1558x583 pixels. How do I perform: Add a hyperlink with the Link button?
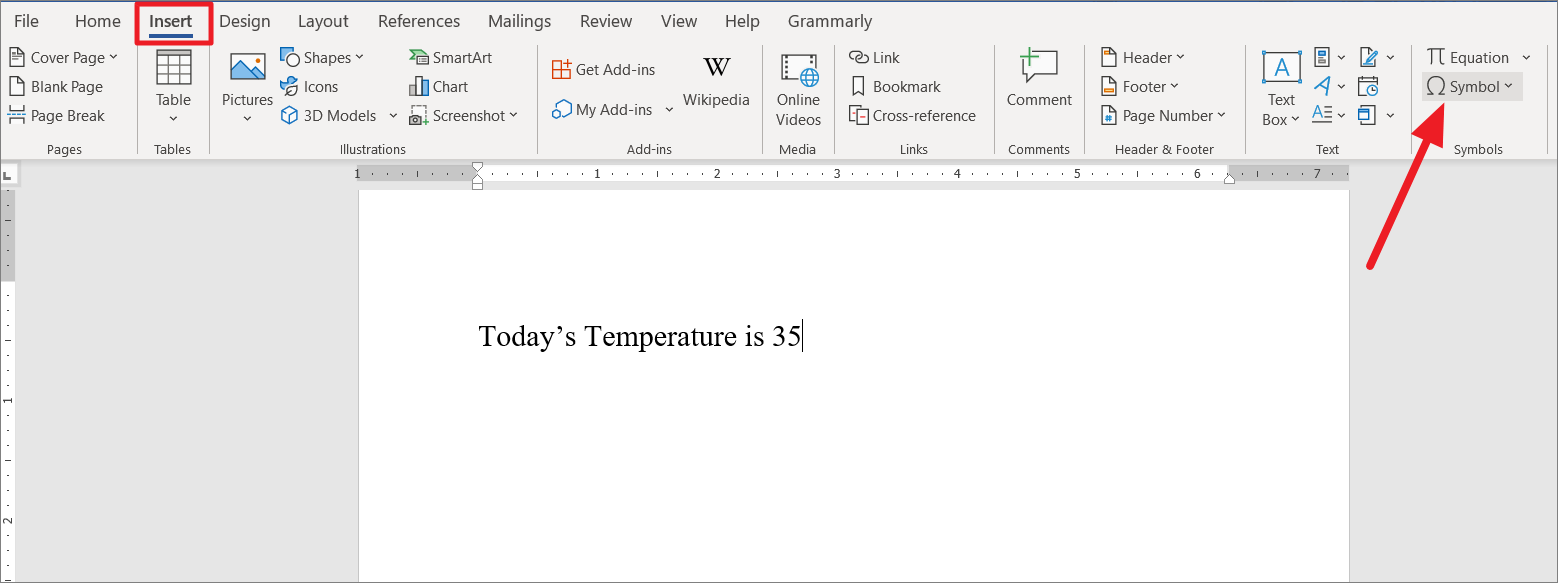pos(873,57)
